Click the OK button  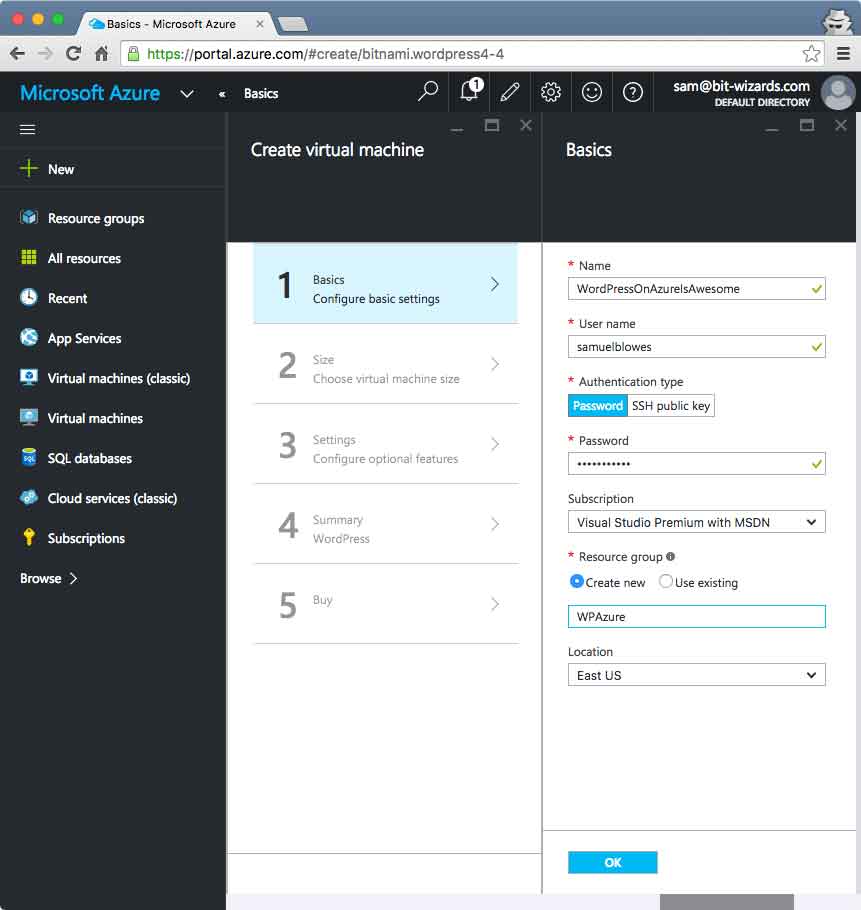[613, 862]
